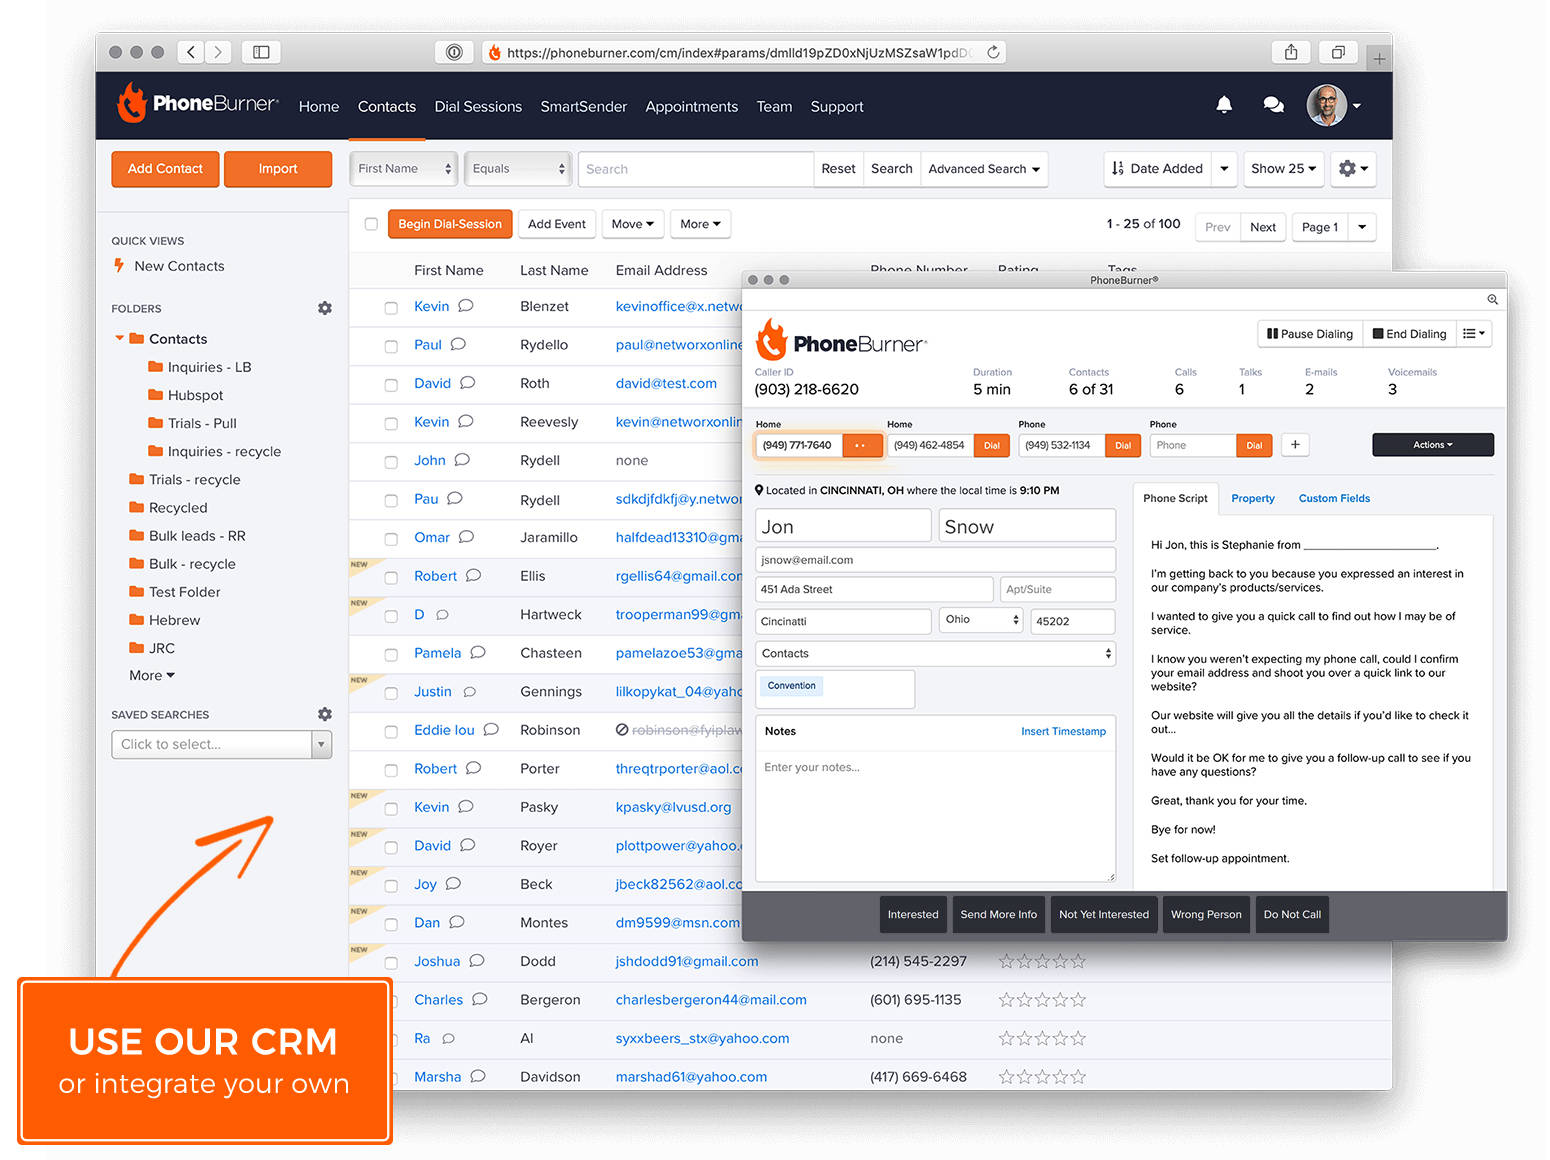Screen dimensions: 1550x1160
Task: Click the Saved Searches gear icon
Action: click(x=325, y=714)
